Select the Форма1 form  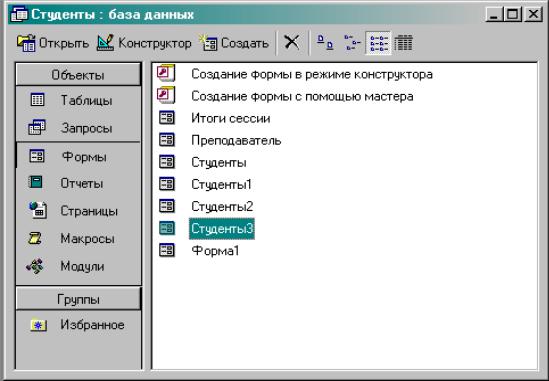[215, 251]
